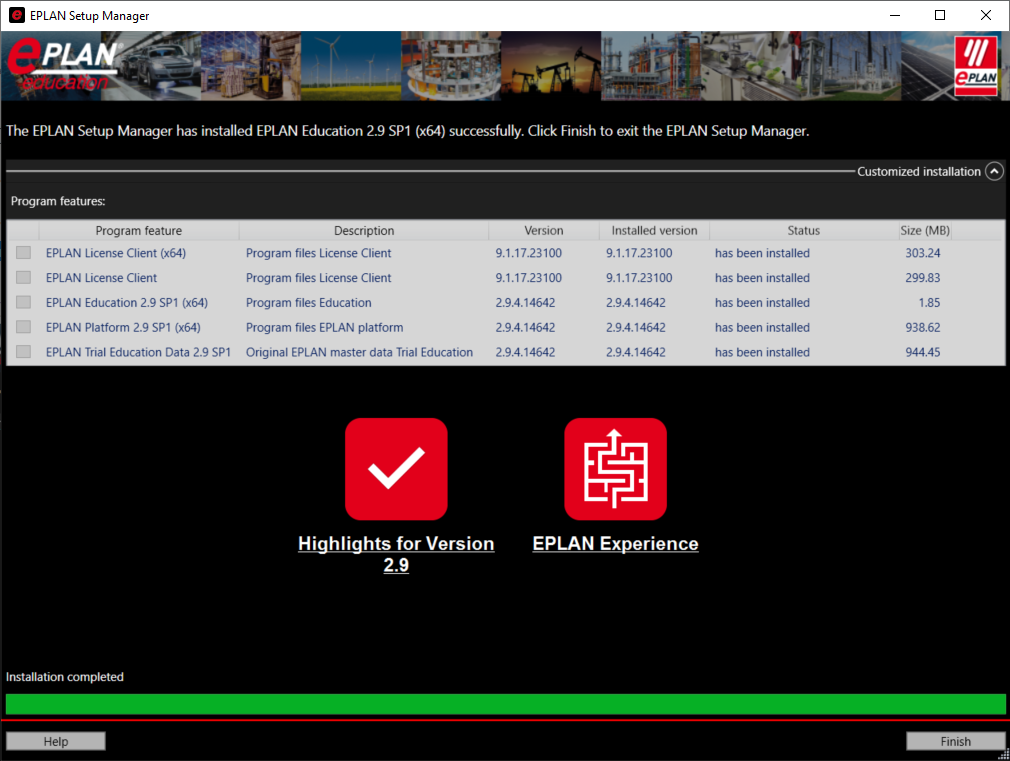Select 'EPLAN Platform 2.9 SP1 (x64)' feature name
The width and height of the screenshot is (1010, 761).
point(123,327)
